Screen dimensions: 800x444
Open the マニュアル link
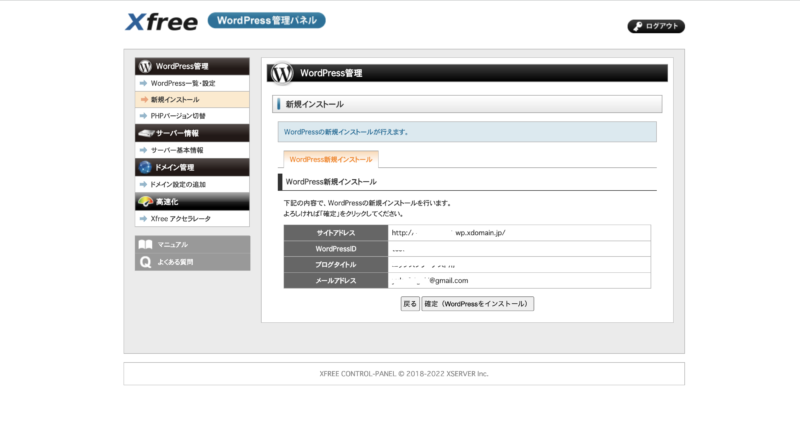pos(192,244)
